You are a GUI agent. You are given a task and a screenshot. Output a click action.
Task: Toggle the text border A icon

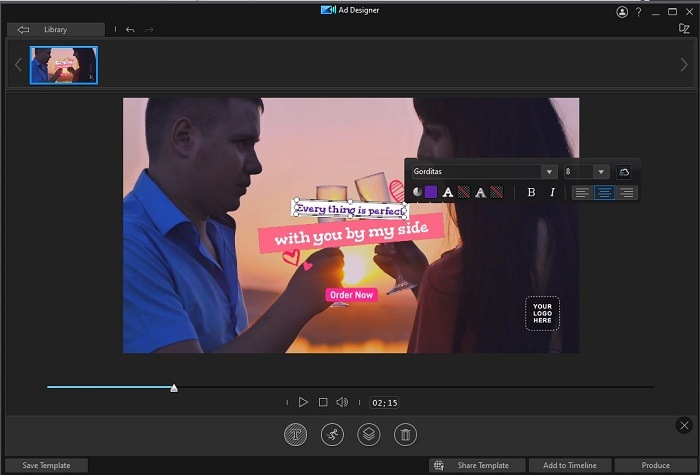448,192
